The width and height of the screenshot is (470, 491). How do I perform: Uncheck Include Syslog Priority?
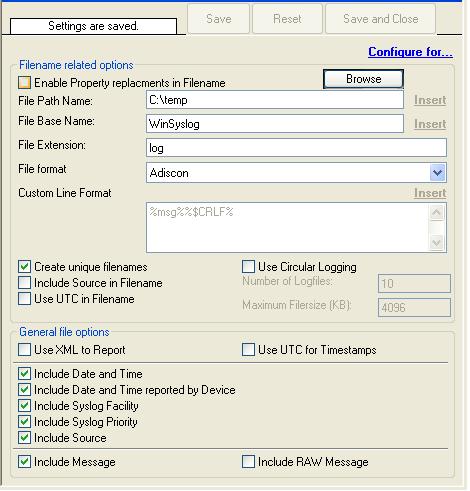[24, 422]
